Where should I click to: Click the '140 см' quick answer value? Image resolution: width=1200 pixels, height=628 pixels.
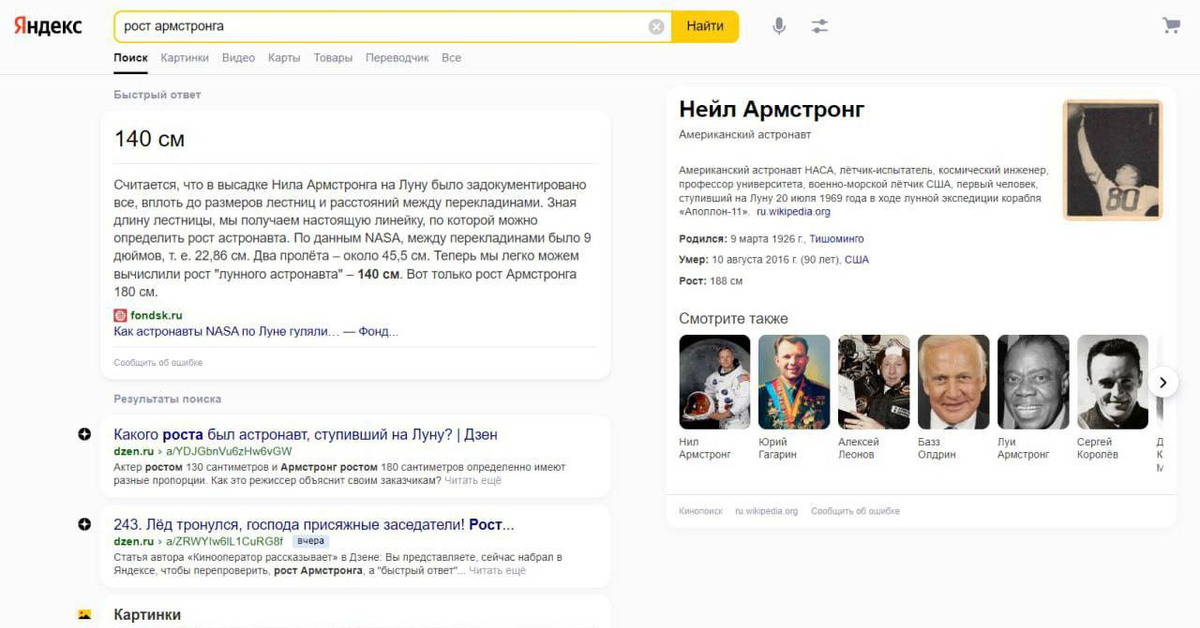149,139
